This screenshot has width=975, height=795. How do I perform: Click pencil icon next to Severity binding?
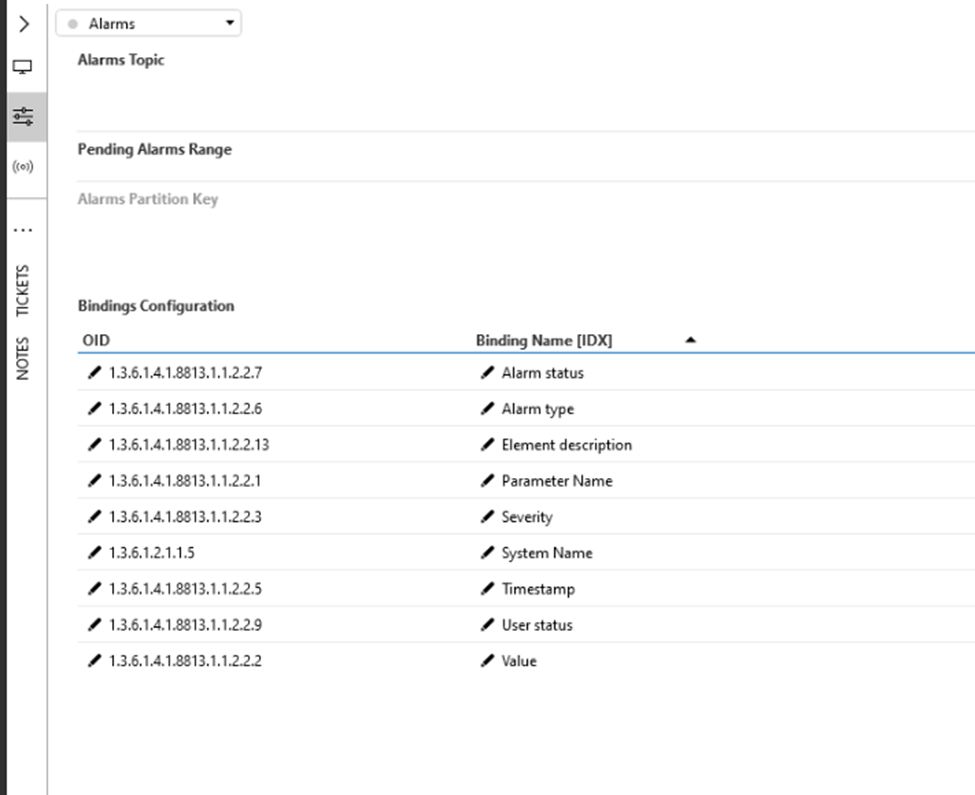click(487, 517)
